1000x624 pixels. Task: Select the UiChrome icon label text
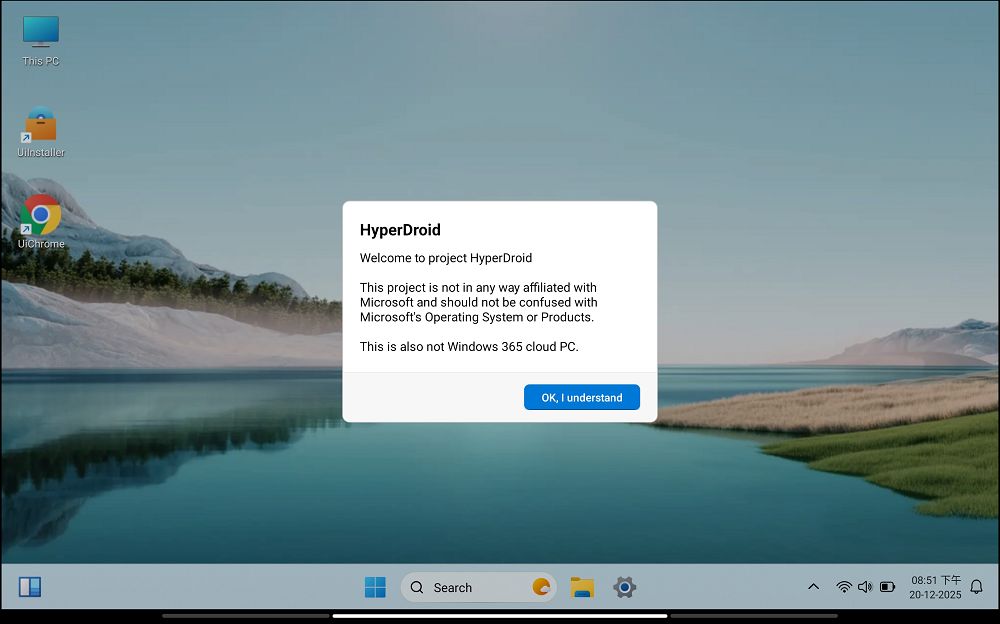click(40, 242)
